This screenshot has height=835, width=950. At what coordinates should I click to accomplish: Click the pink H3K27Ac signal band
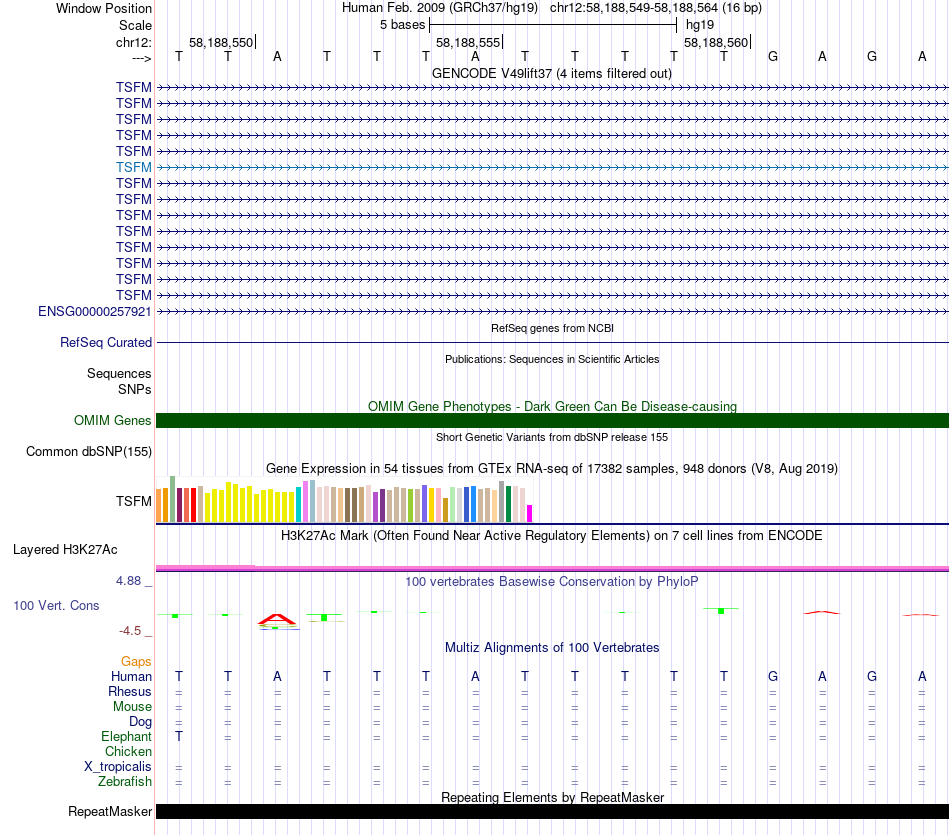(x=553, y=568)
